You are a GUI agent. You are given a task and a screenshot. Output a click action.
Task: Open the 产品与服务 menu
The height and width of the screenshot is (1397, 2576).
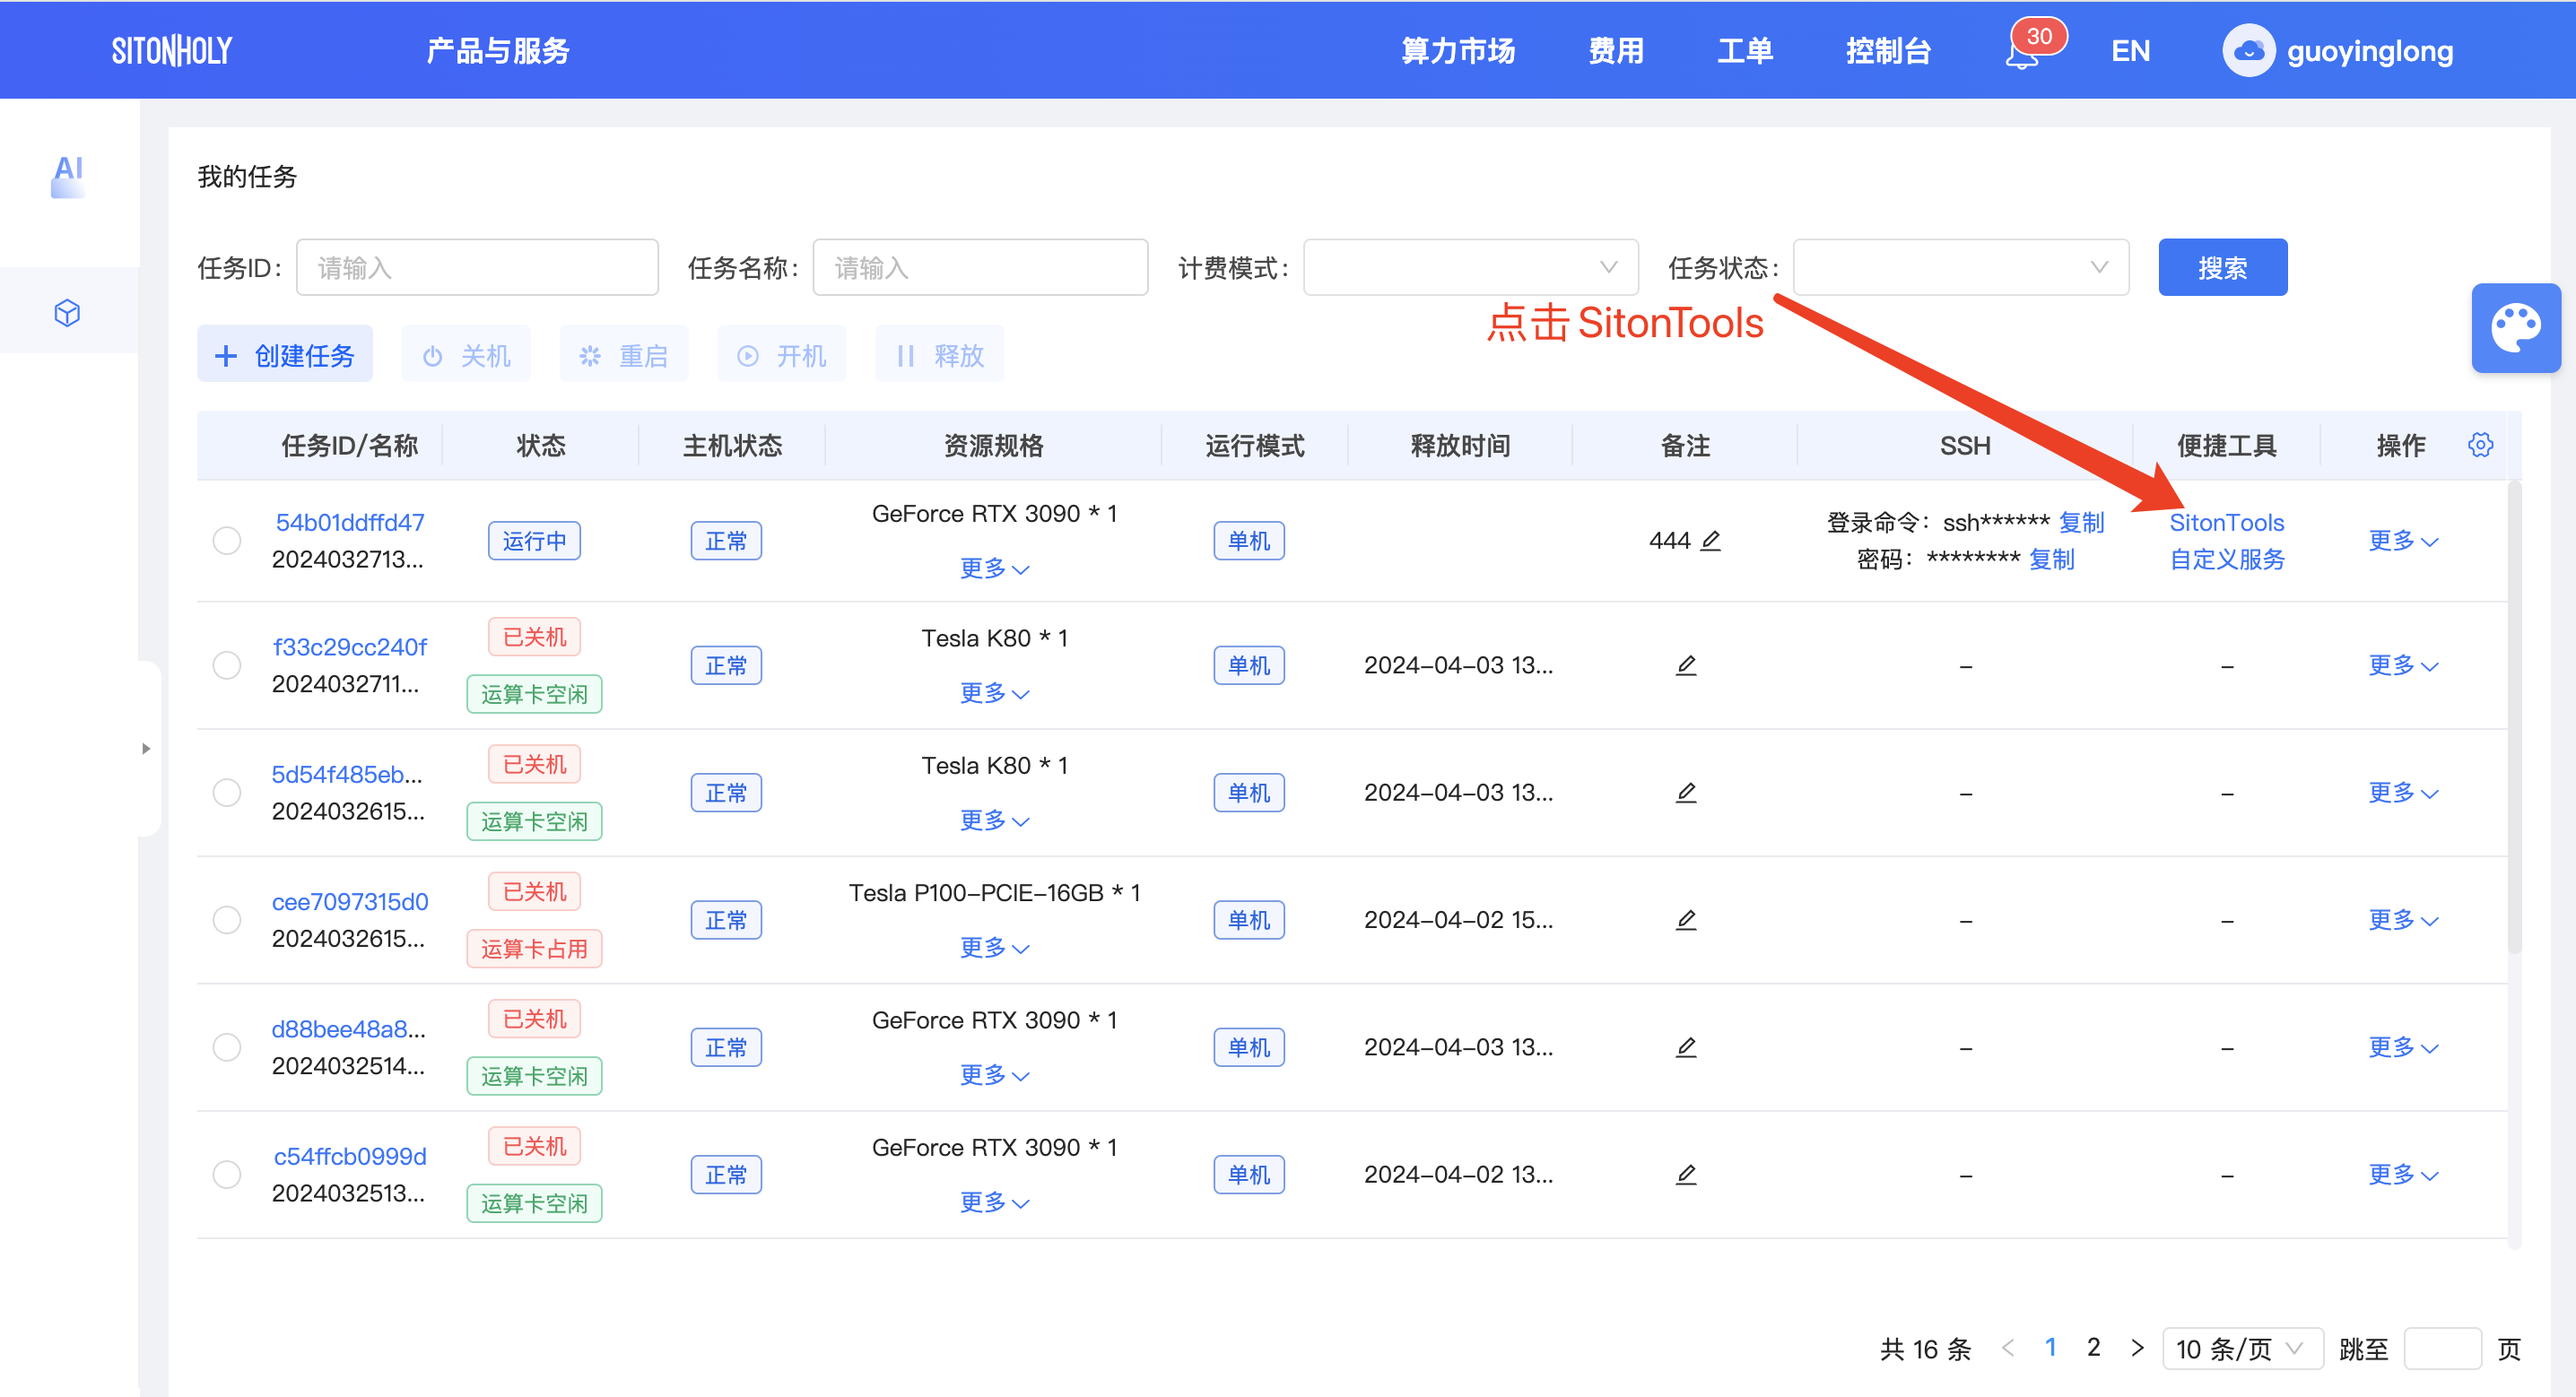[x=498, y=51]
